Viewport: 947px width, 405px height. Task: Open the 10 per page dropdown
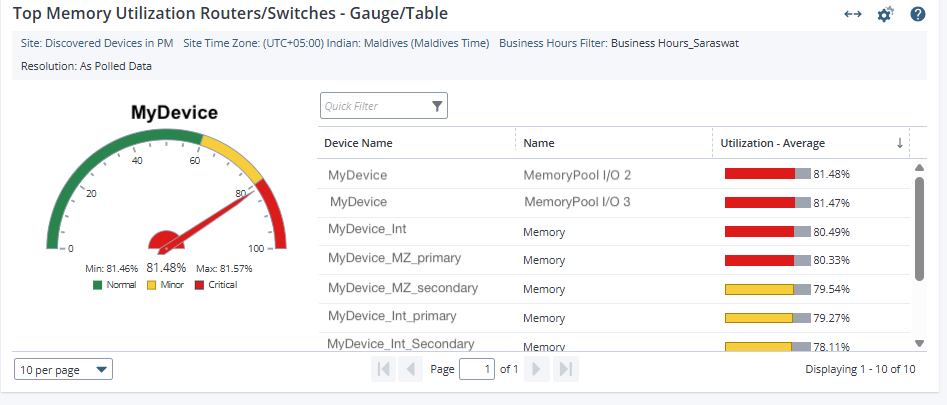pyautogui.click(x=64, y=370)
